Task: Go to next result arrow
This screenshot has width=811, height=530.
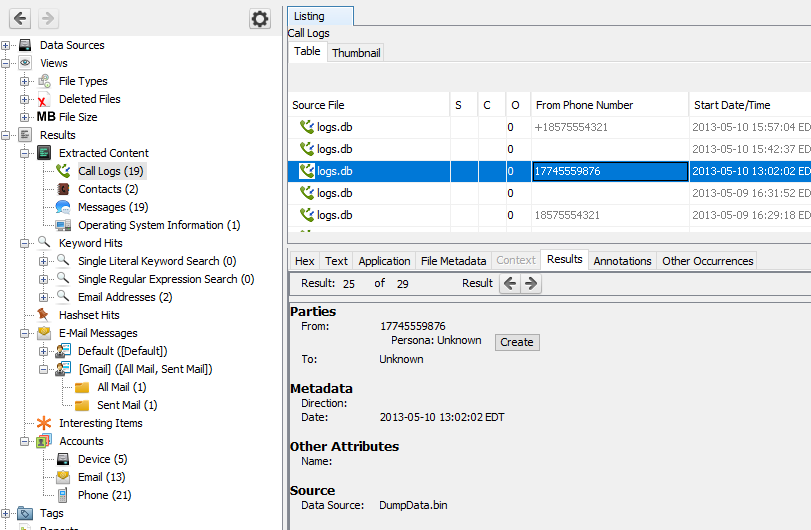Action: tap(531, 283)
